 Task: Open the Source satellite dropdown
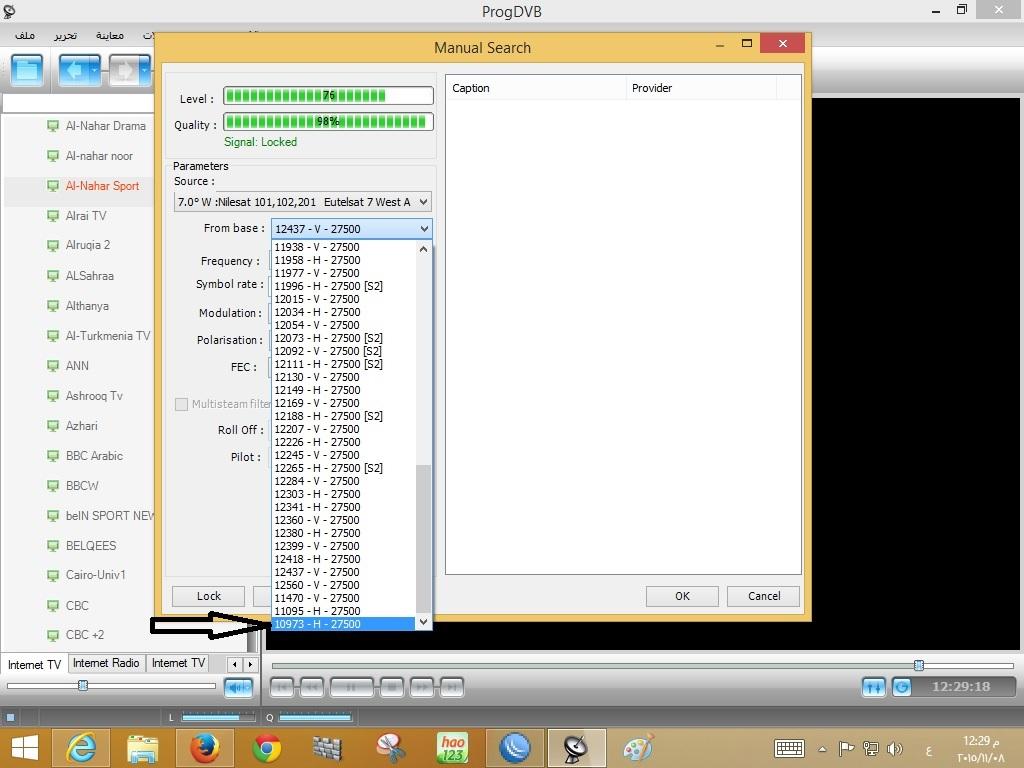click(x=303, y=202)
